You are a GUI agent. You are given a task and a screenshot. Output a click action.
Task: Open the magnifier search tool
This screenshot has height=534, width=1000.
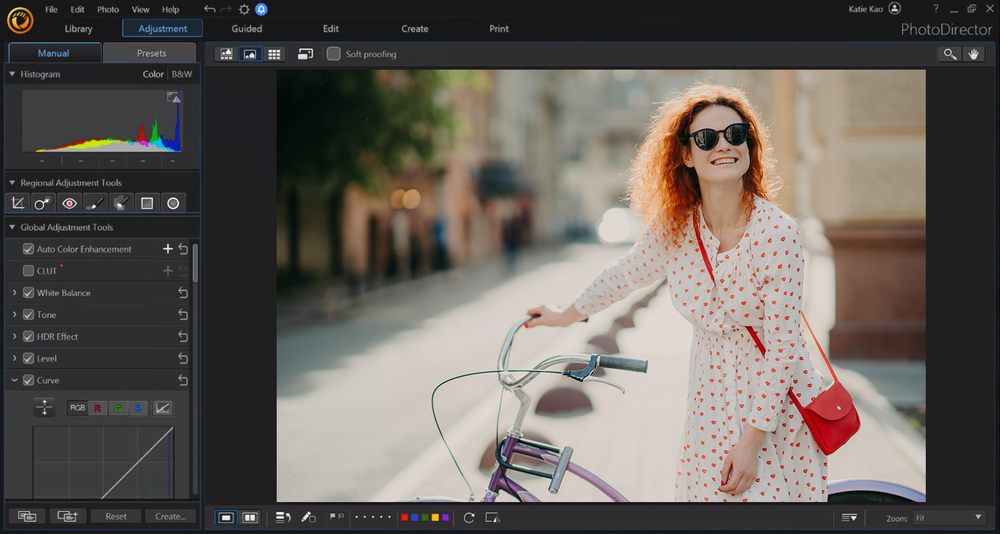[948, 54]
